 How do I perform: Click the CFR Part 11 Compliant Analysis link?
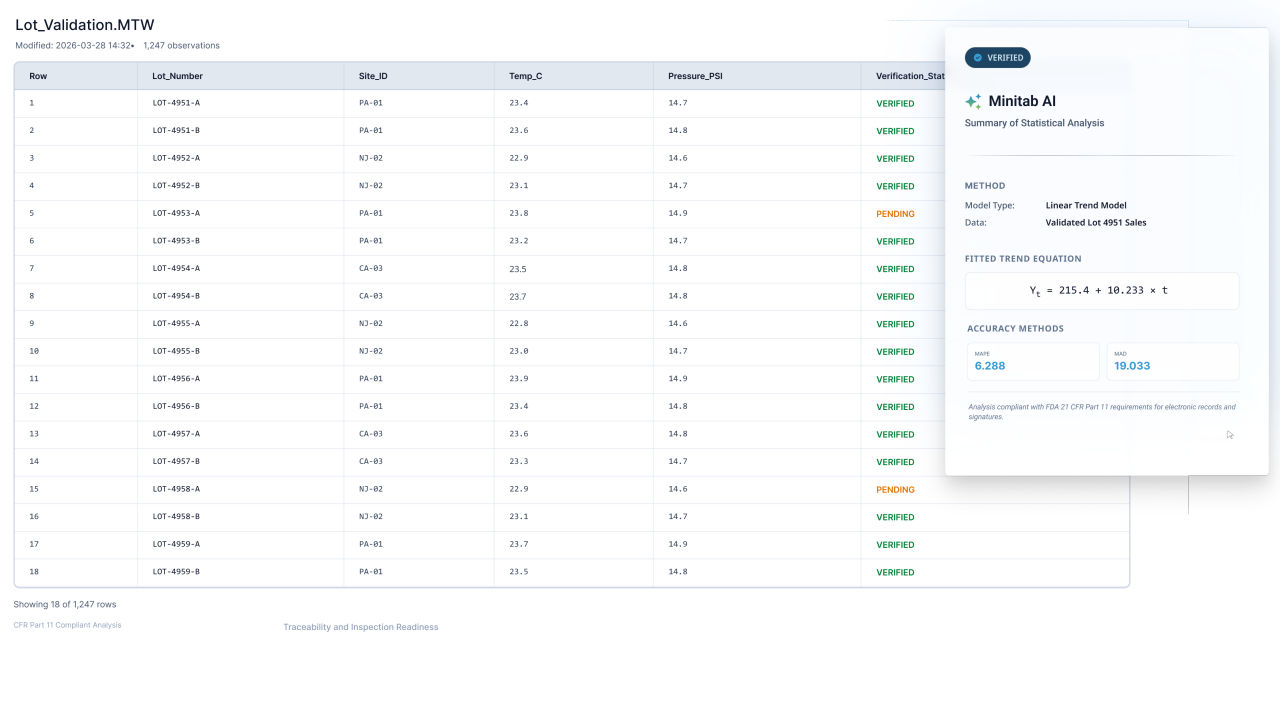coord(66,624)
